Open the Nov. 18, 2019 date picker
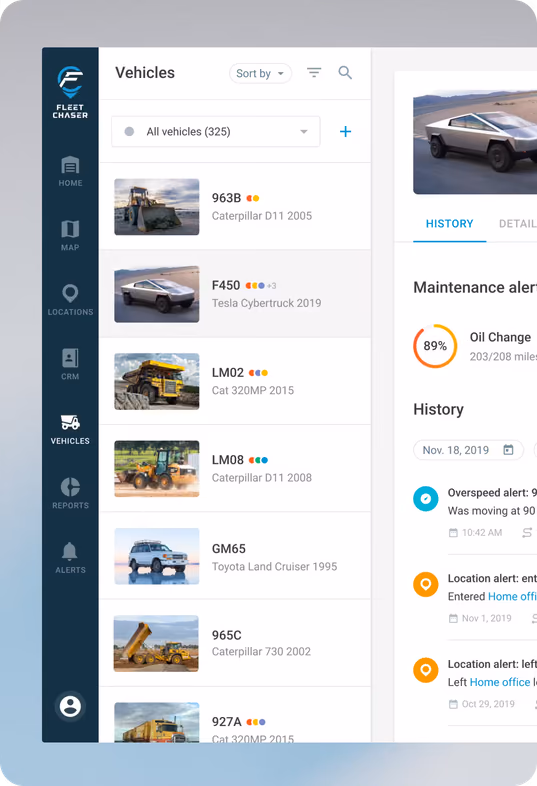 pos(468,450)
